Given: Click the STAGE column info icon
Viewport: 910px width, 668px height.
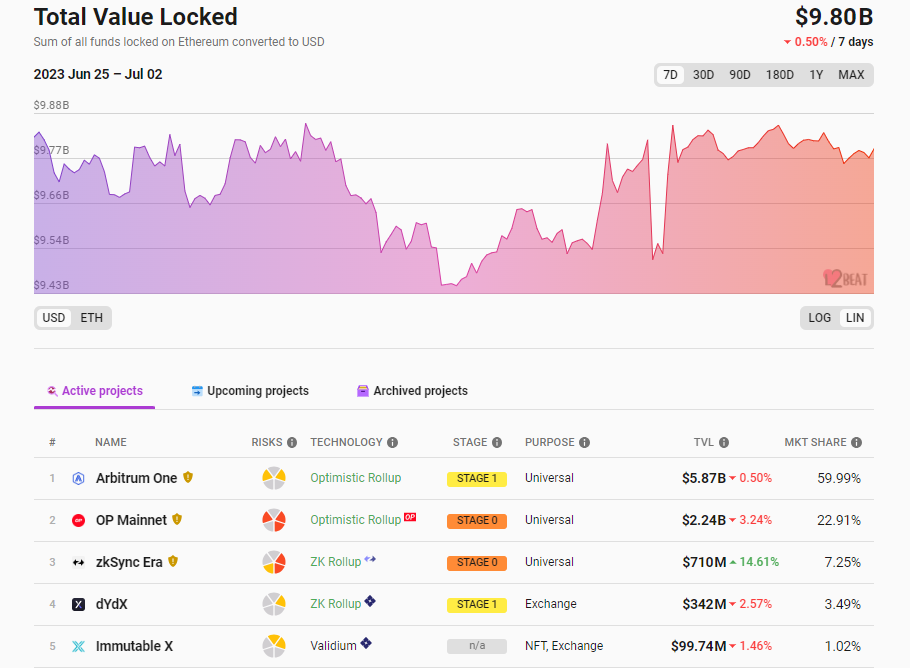Looking at the screenshot, I should coord(496,442).
